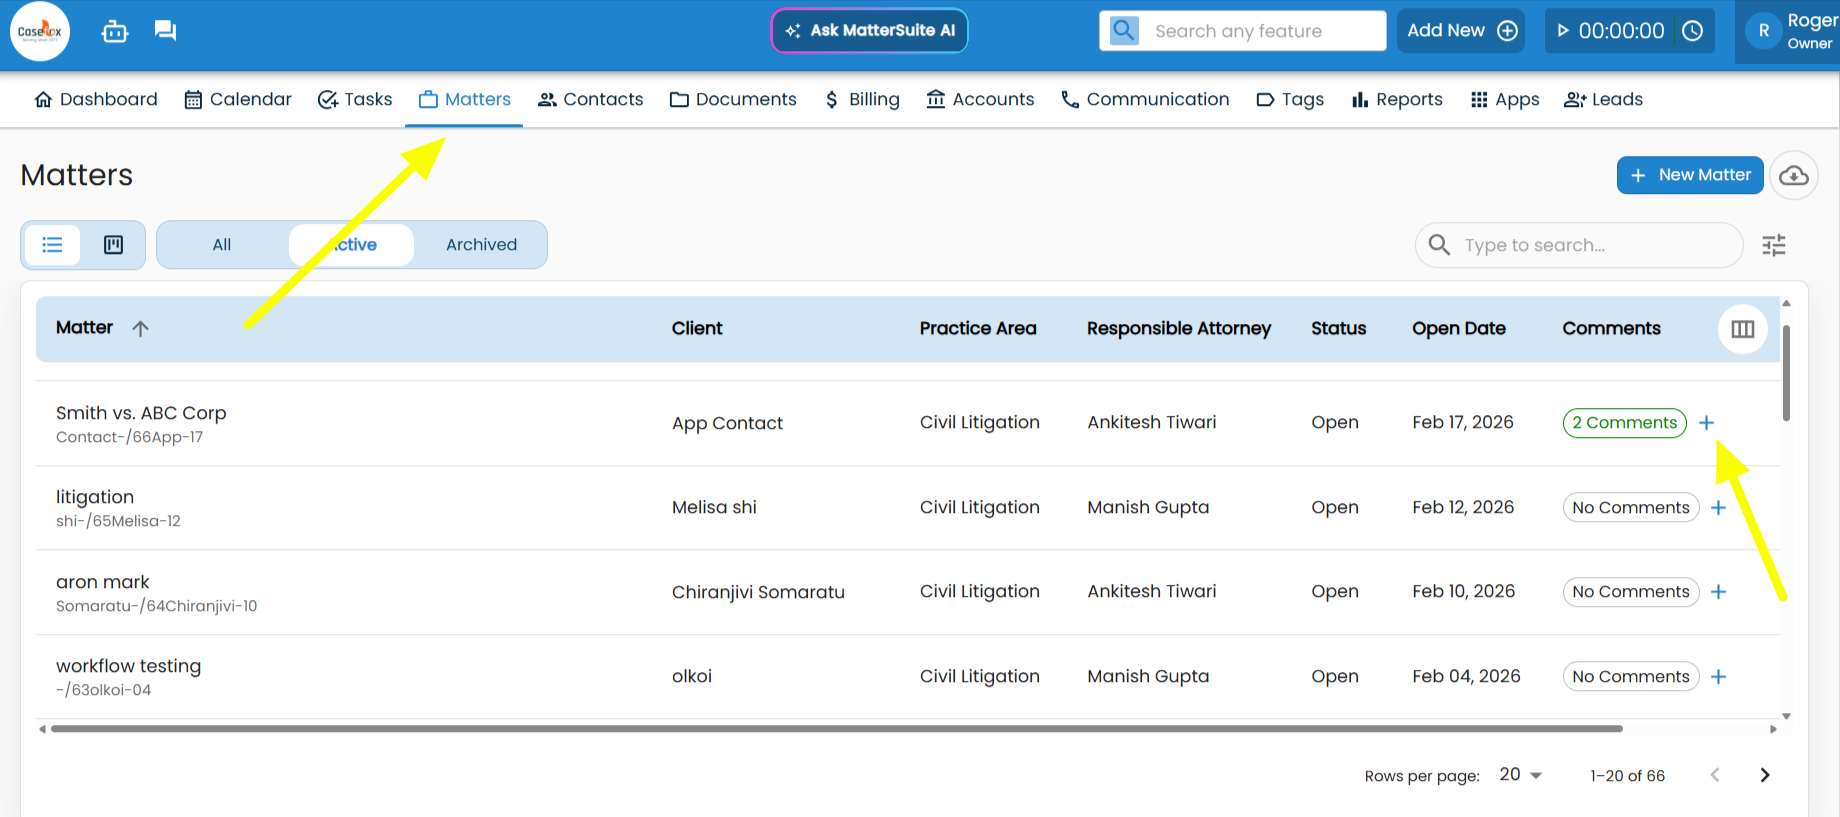Open the AI bot assistant icon
This screenshot has height=817, width=1840.
(115, 32)
